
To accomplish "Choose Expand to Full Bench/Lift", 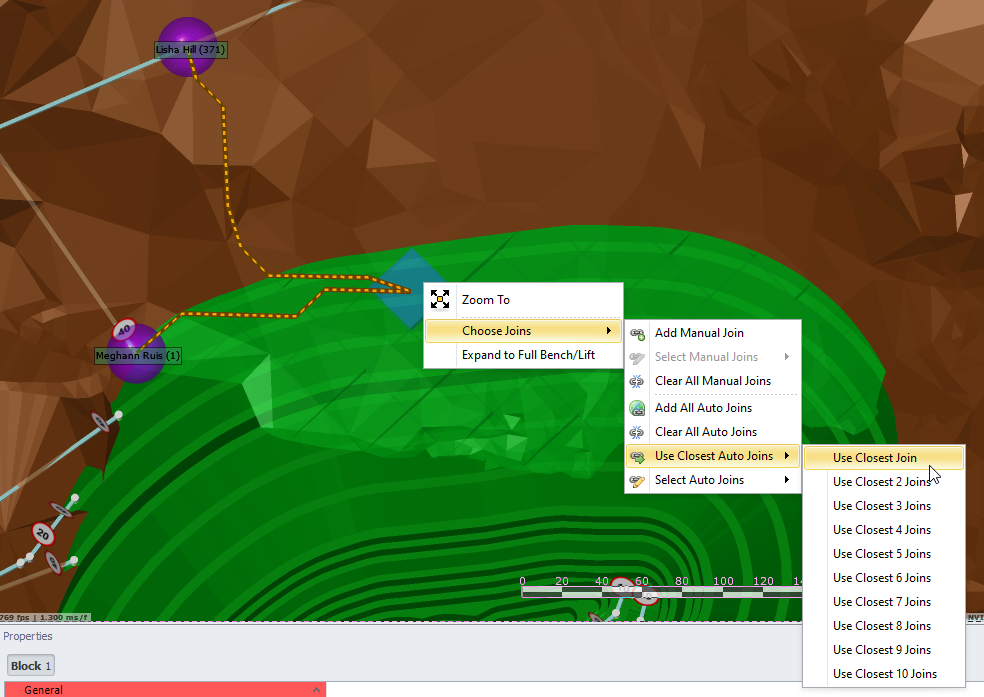I will click(x=523, y=355).
